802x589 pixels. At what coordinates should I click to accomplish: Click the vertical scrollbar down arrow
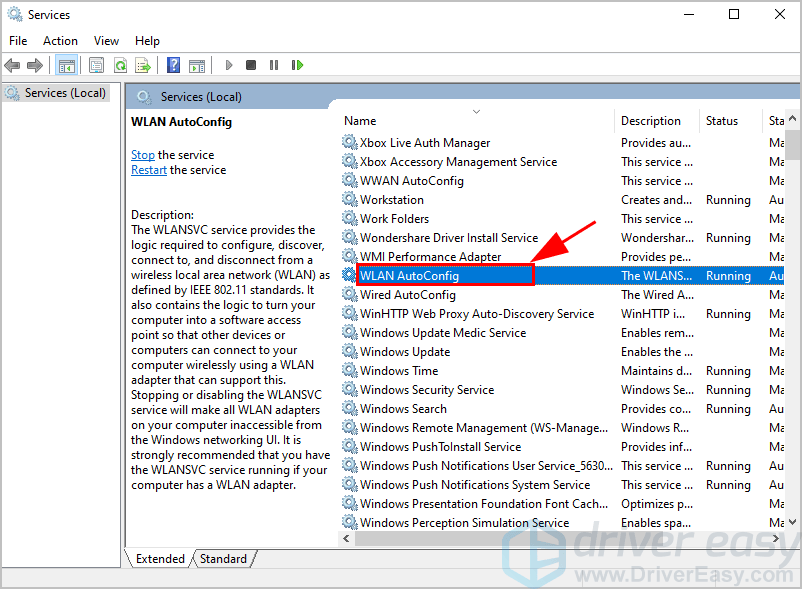pos(792,522)
